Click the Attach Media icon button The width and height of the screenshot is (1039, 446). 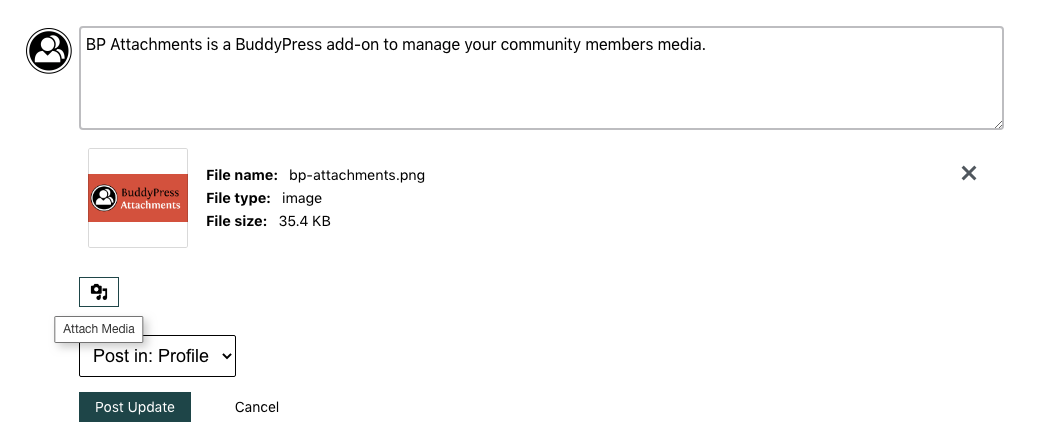click(x=99, y=292)
